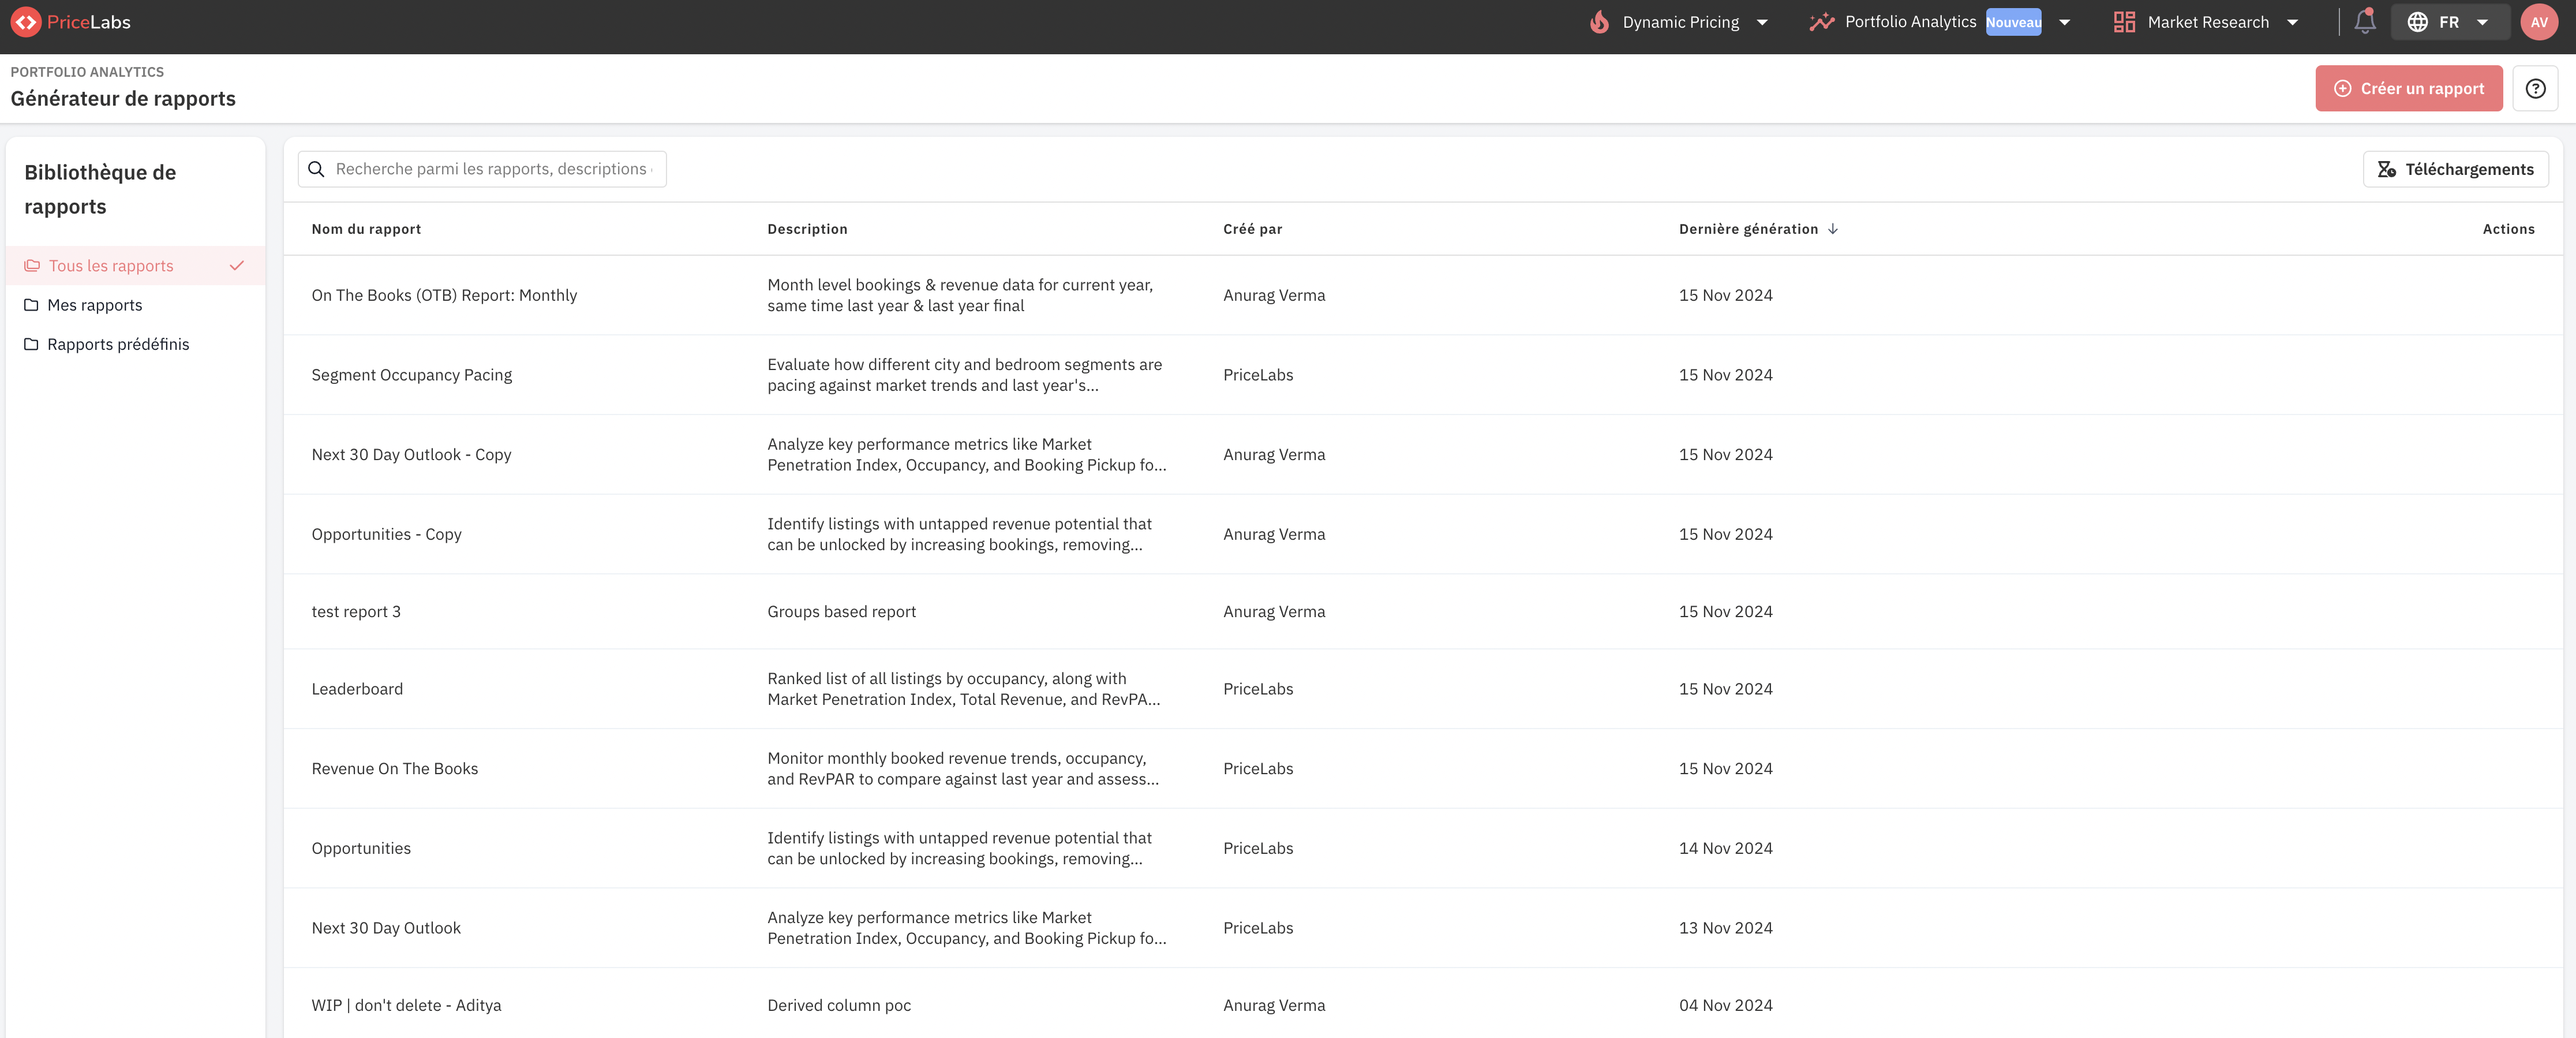Select Tous les rapports in sidebar
The width and height of the screenshot is (2576, 1038).
point(135,266)
